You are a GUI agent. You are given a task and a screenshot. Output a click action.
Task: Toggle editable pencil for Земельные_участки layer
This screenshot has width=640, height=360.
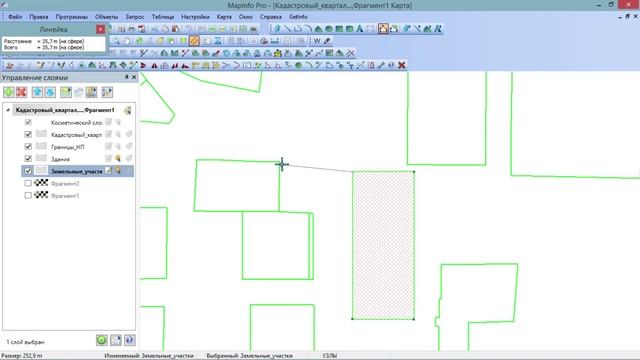click(x=109, y=171)
